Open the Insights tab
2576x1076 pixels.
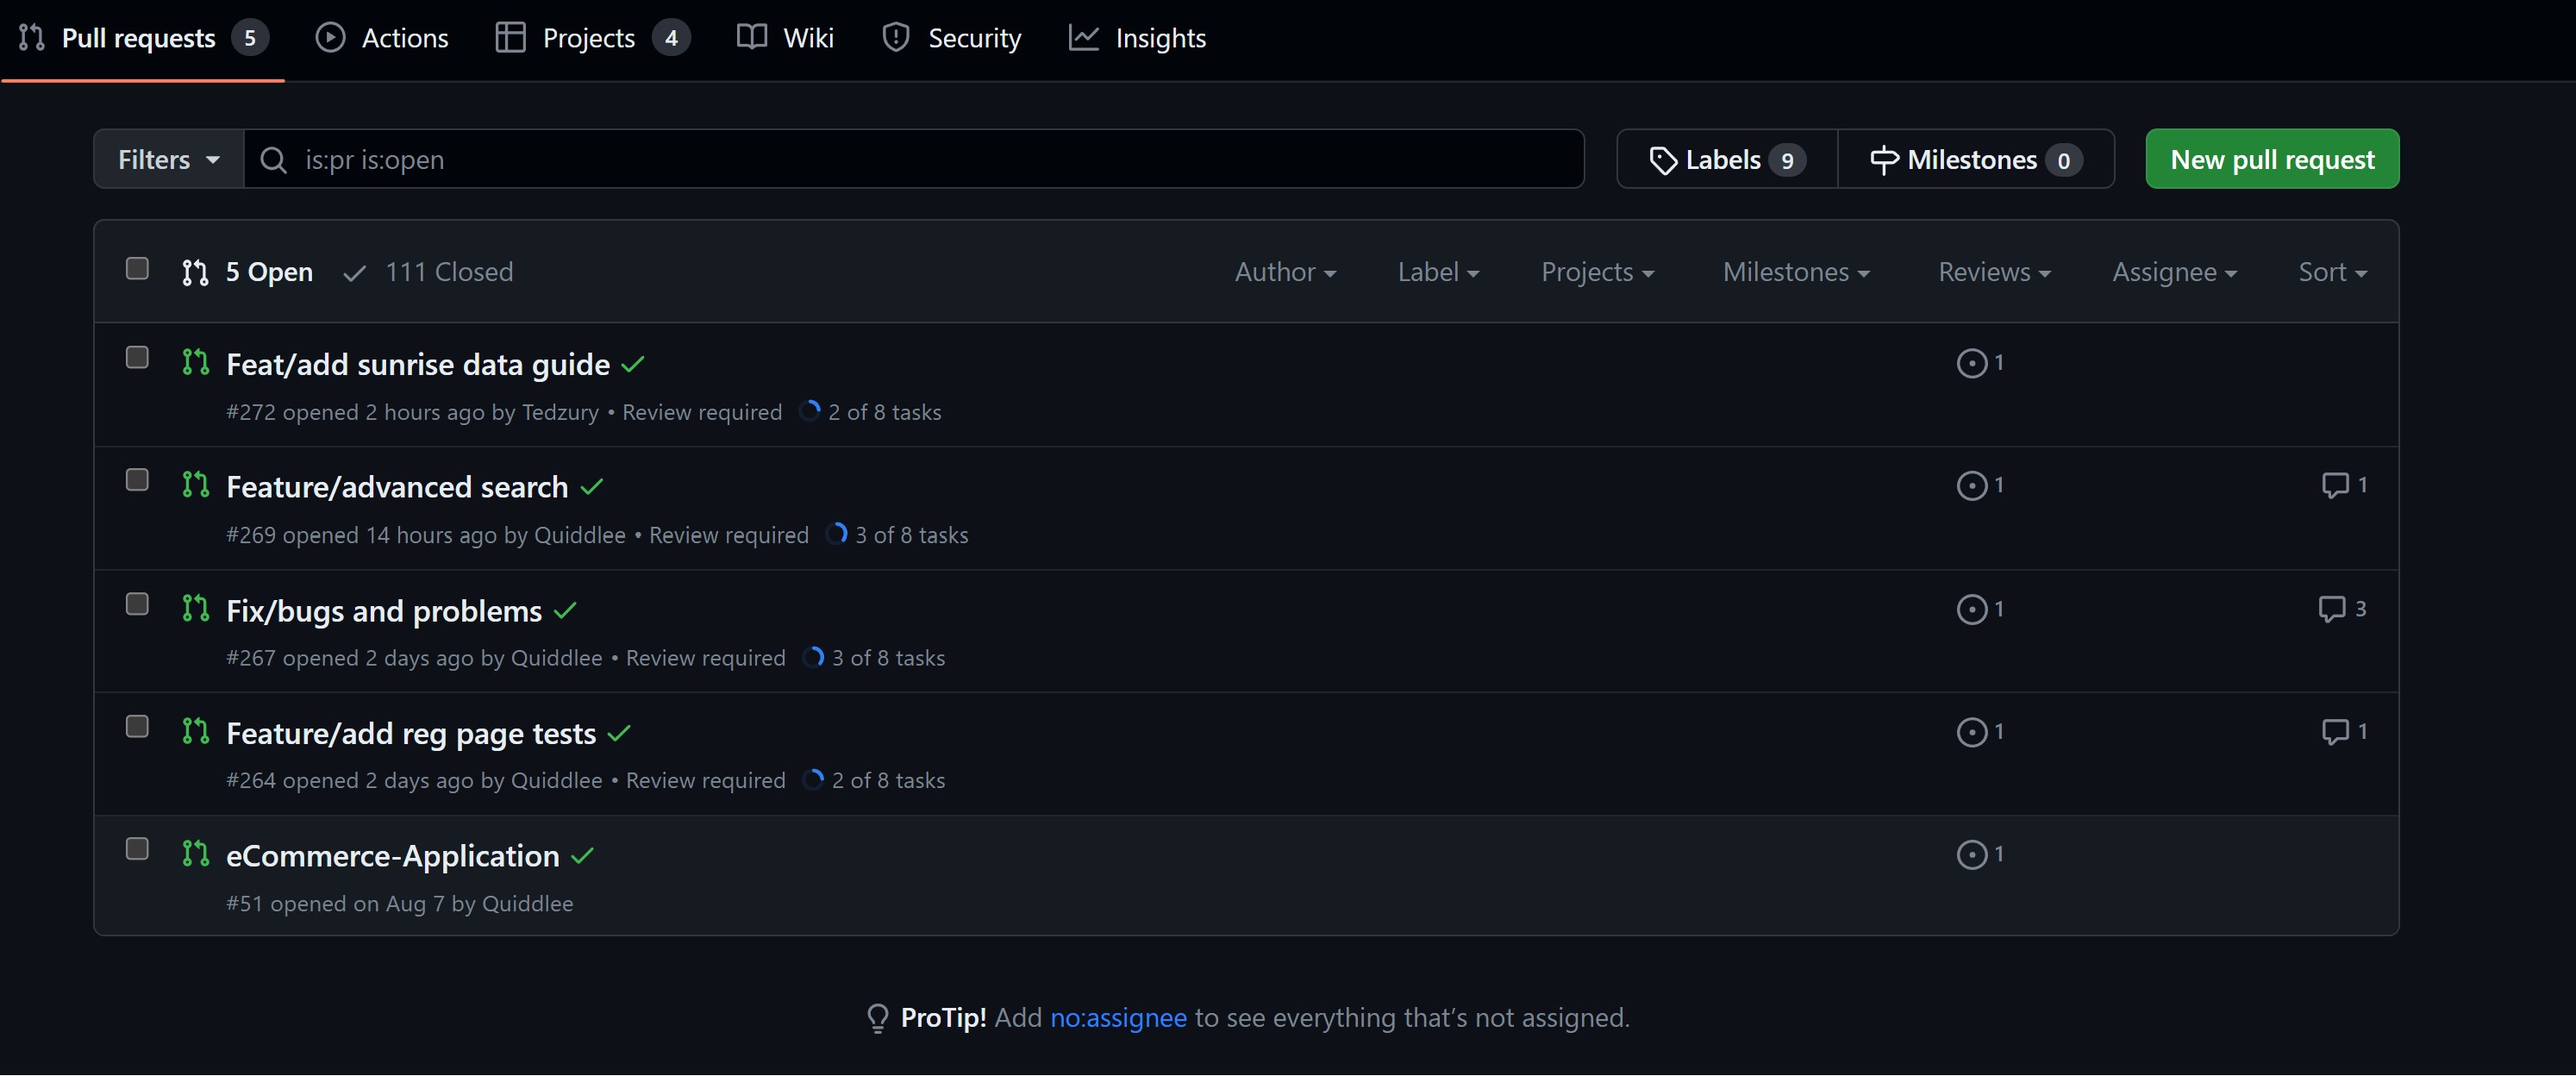pyautogui.click(x=1137, y=38)
